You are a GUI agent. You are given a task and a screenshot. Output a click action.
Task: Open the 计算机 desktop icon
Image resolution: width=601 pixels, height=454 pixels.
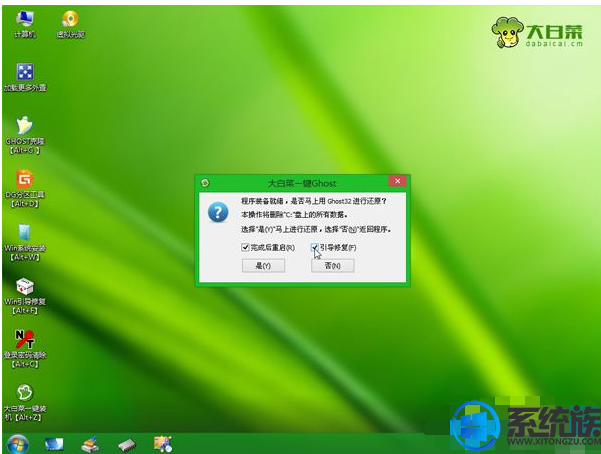[x=25, y=24]
